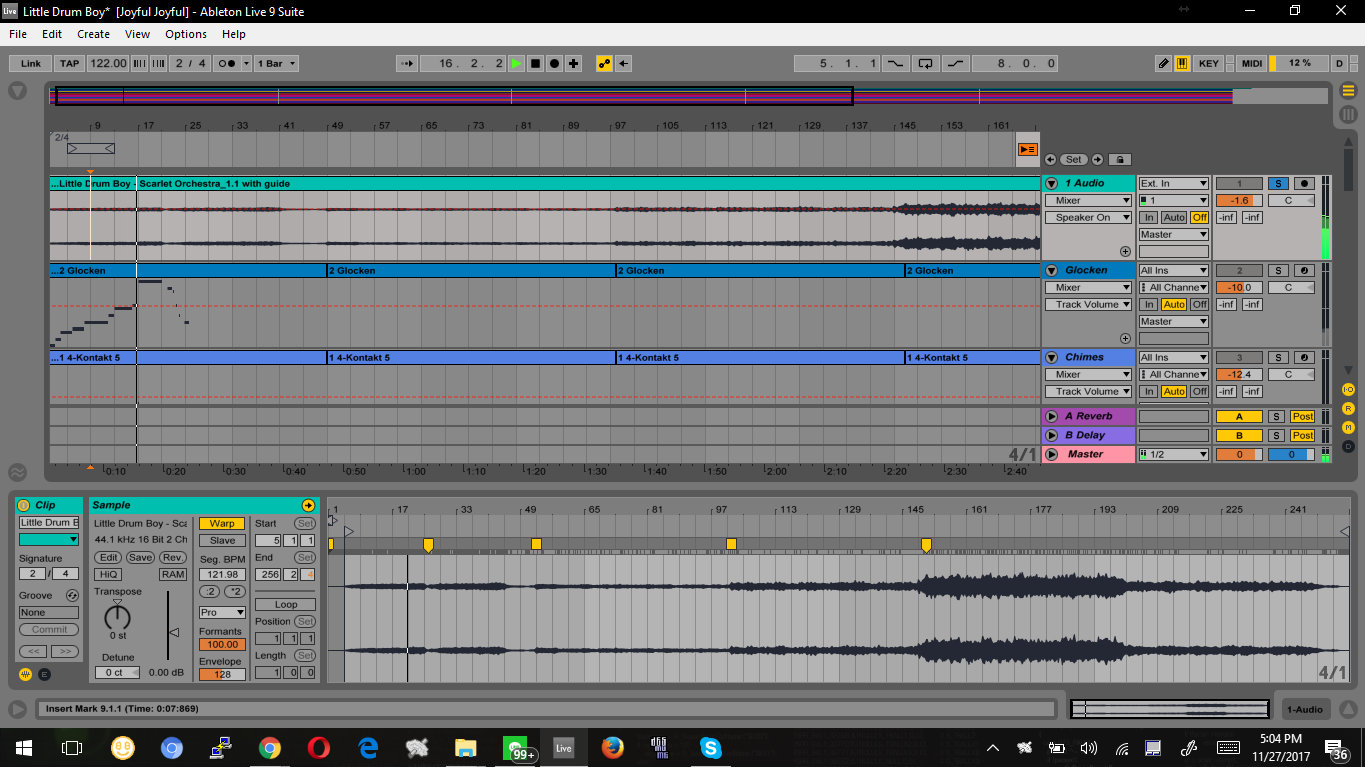Open the 1 Bar quantization menu
Screen dimensions: 1365x767
tap(276, 63)
